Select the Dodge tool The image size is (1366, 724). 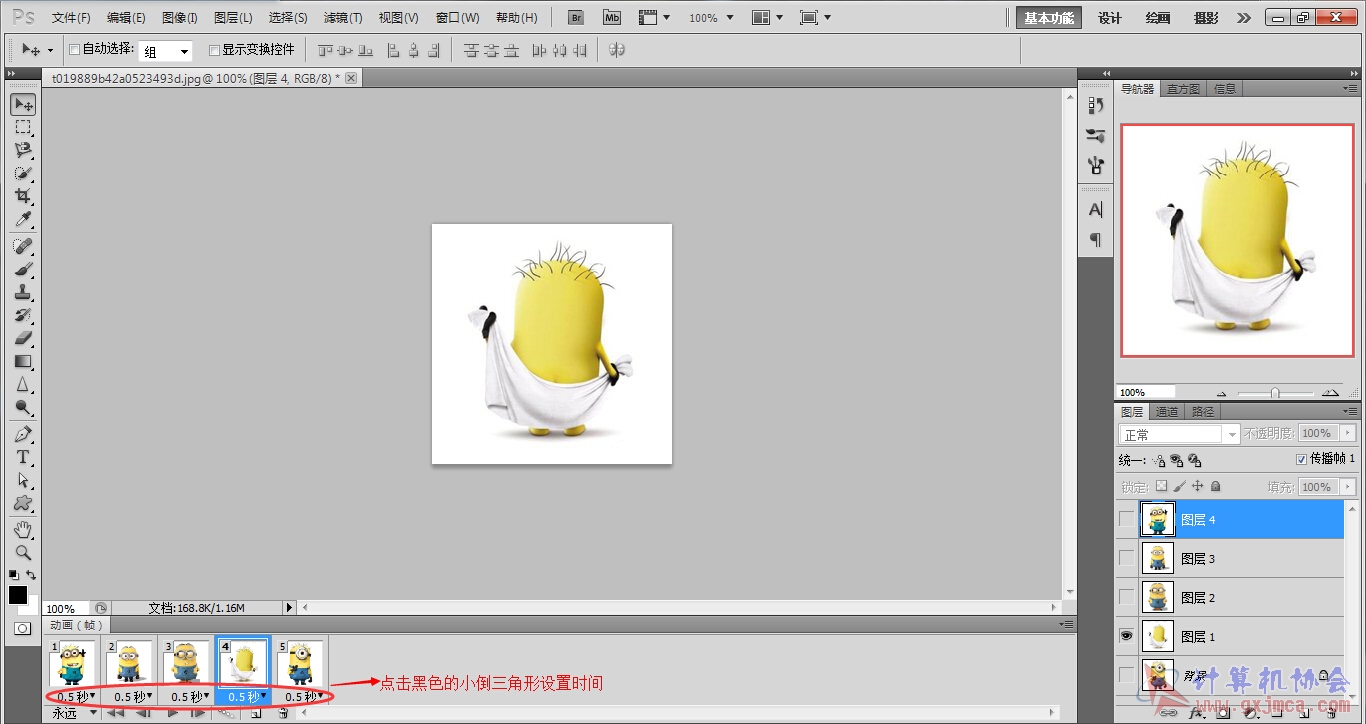23,407
